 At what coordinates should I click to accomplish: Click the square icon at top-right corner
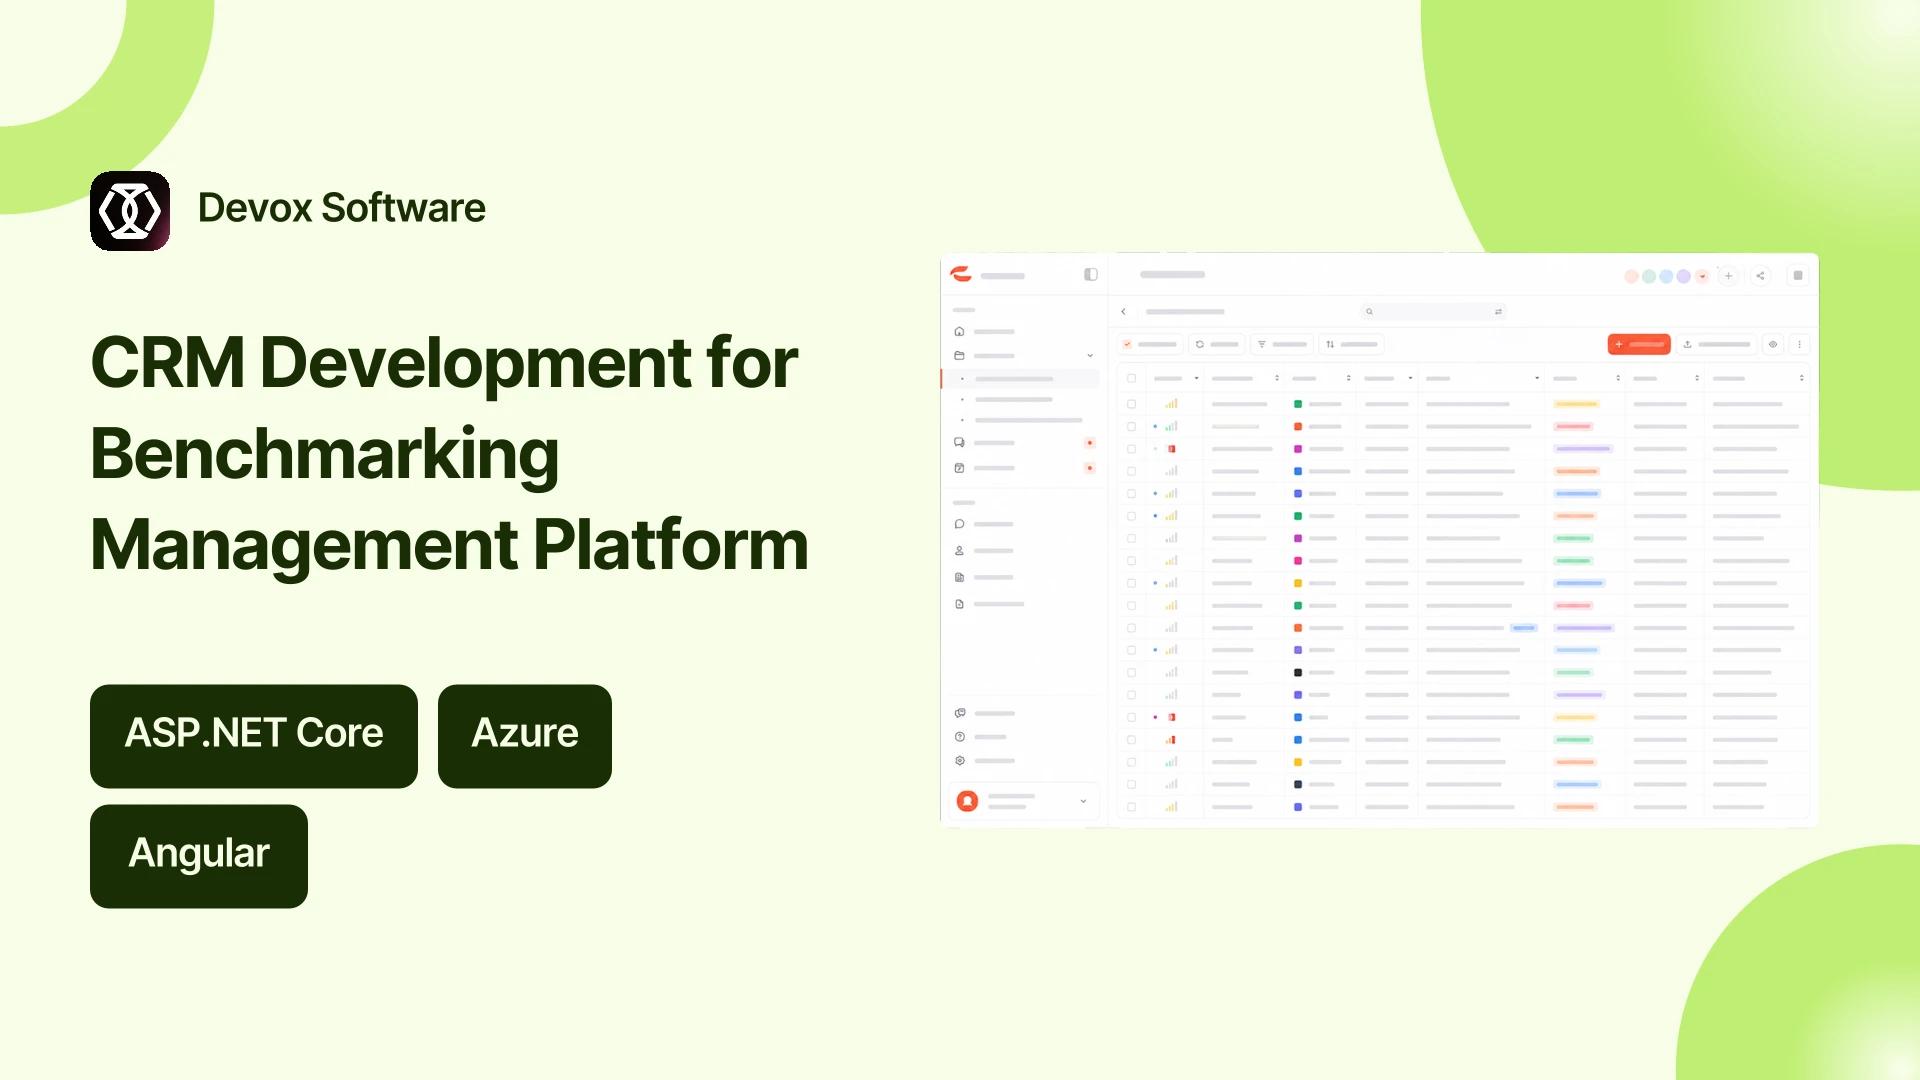1798,276
